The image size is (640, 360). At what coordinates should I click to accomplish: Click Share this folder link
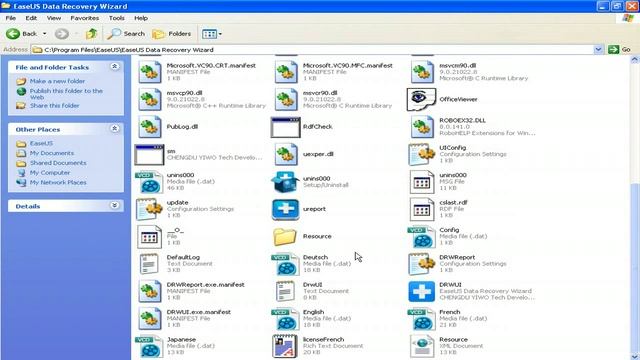[54, 106]
